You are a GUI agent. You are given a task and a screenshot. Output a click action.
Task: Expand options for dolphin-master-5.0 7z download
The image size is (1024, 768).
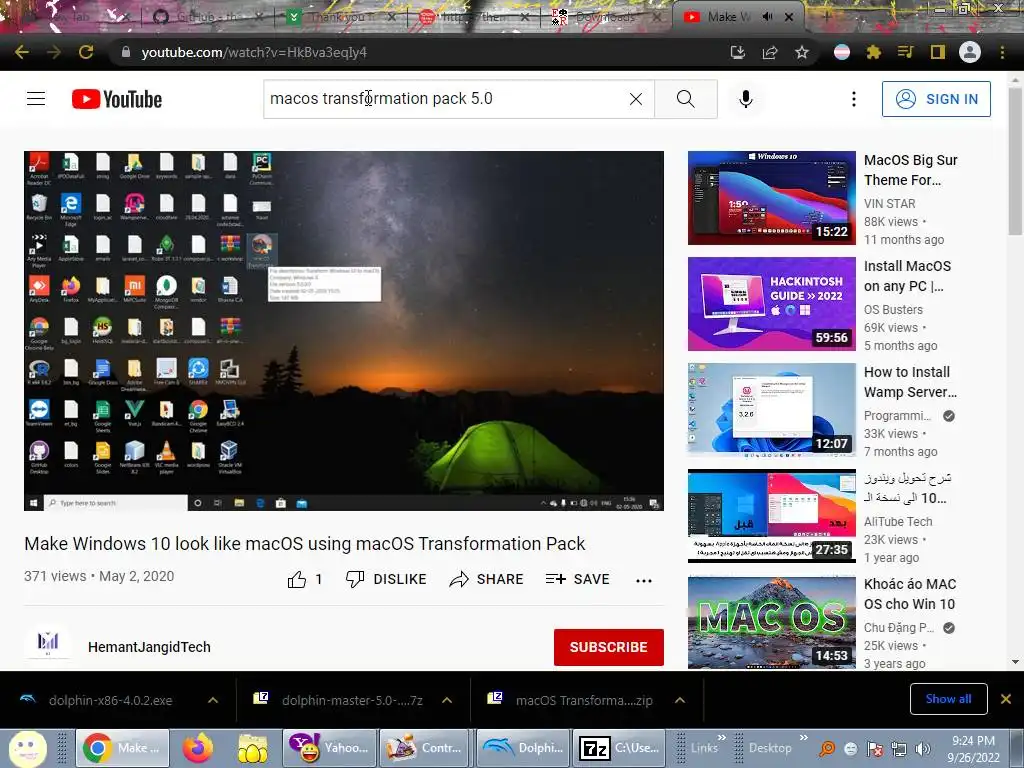point(447,700)
